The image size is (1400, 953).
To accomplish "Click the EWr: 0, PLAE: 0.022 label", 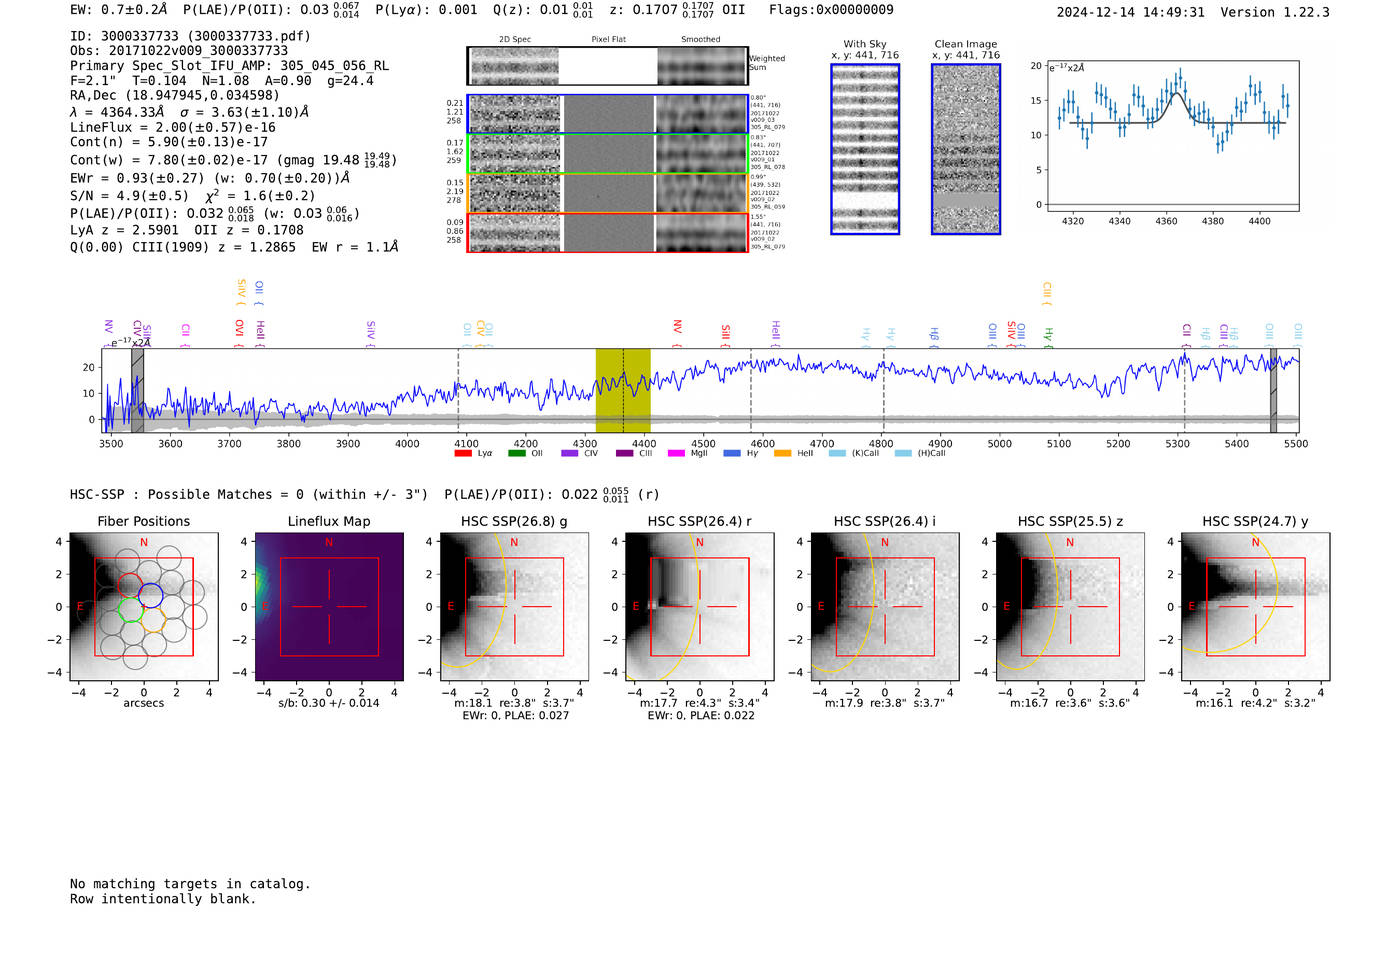I will click(x=701, y=716).
